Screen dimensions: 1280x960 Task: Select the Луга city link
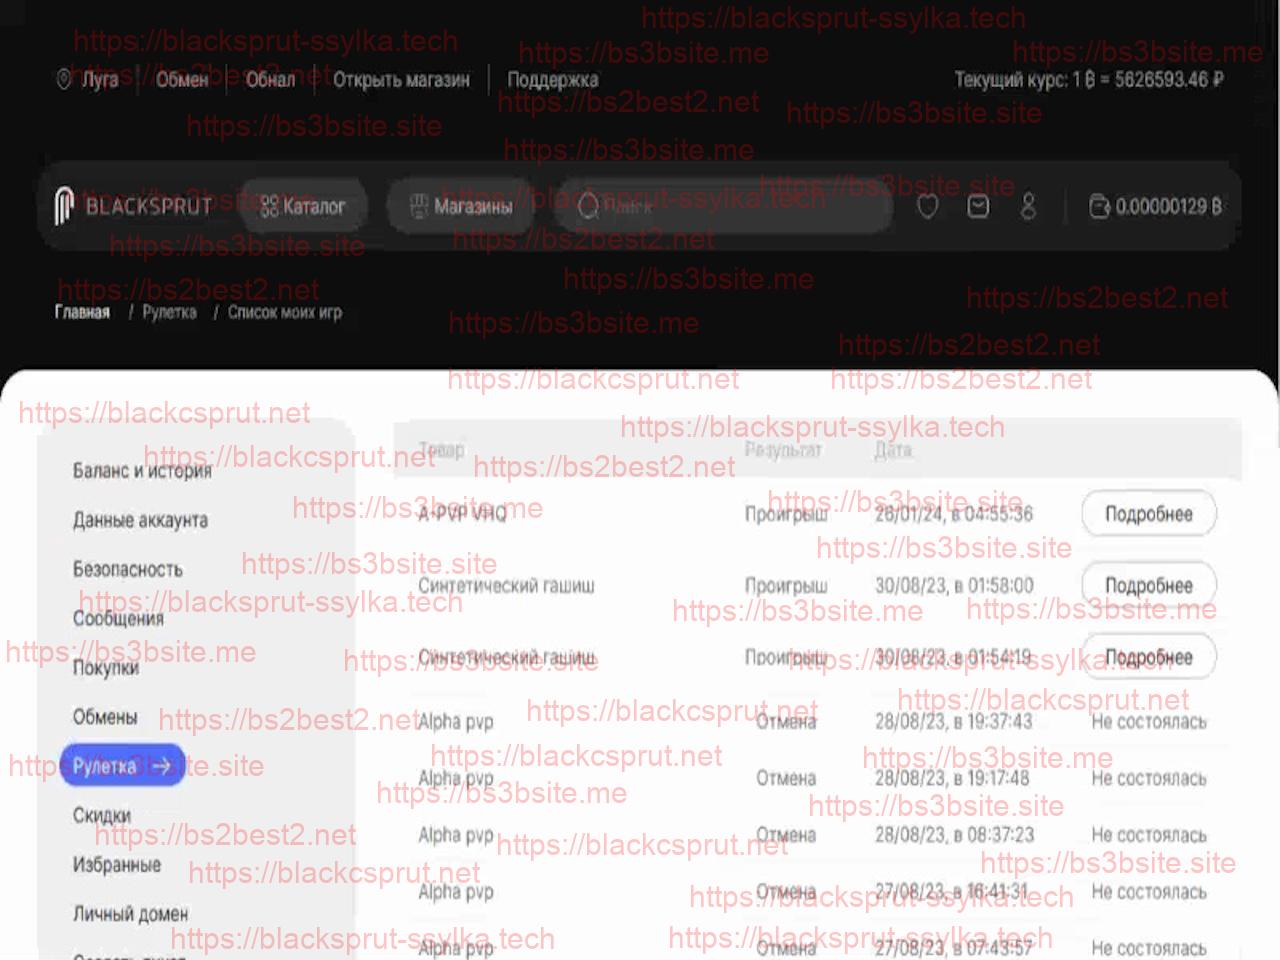coord(100,79)
